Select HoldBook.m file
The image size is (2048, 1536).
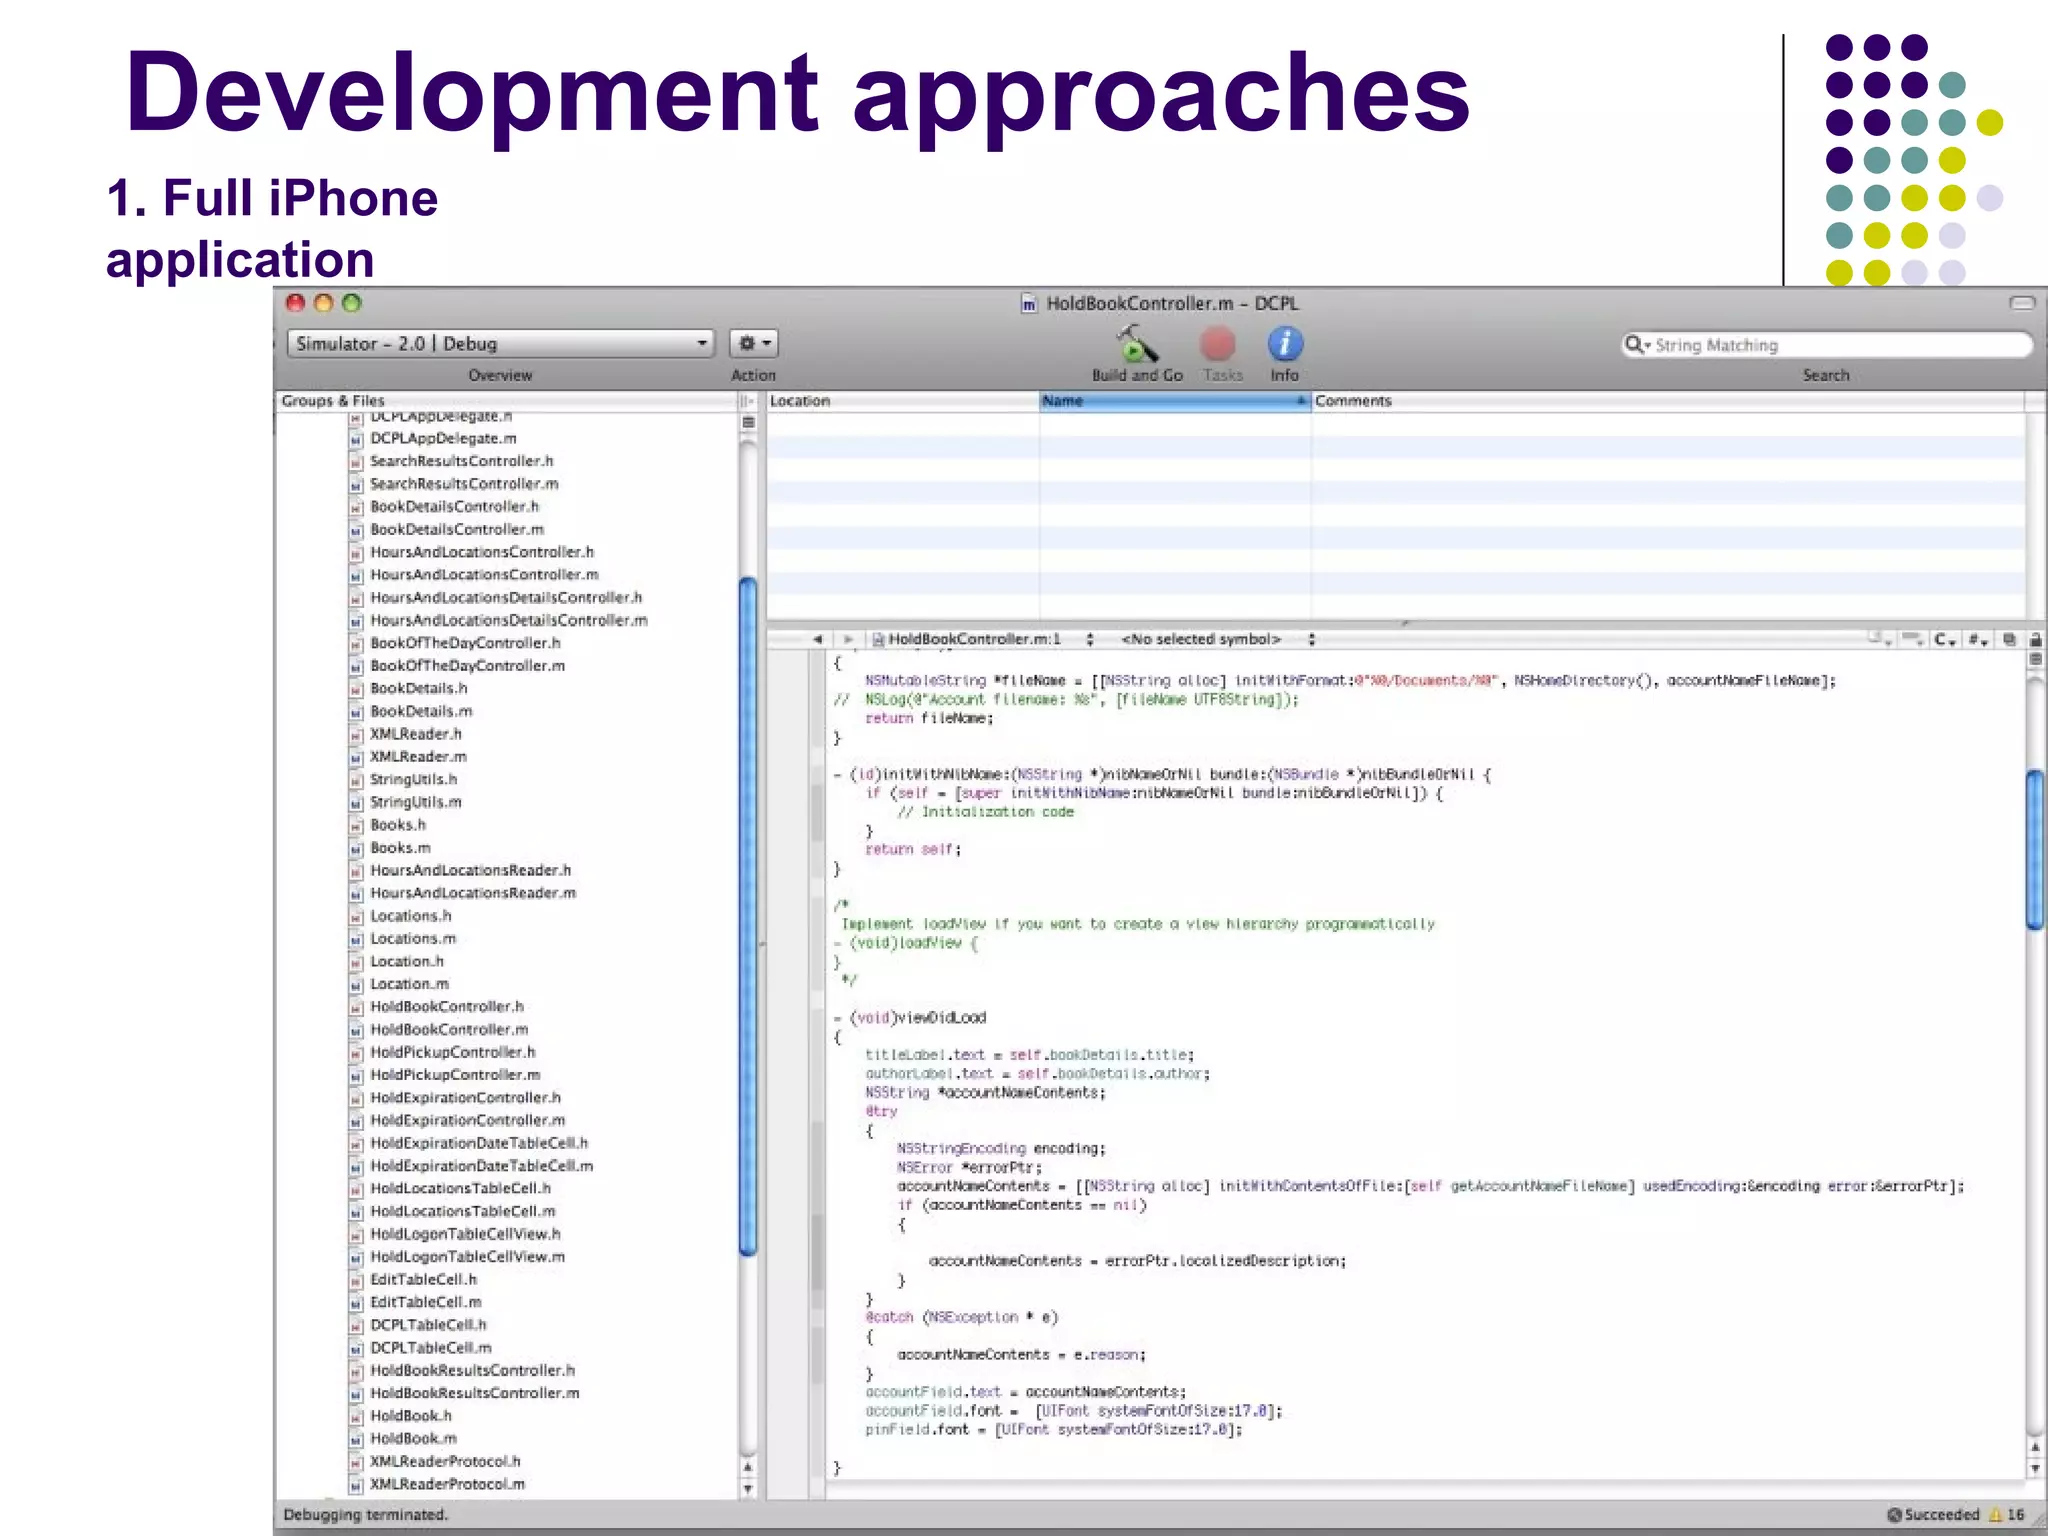(413, 1438)
